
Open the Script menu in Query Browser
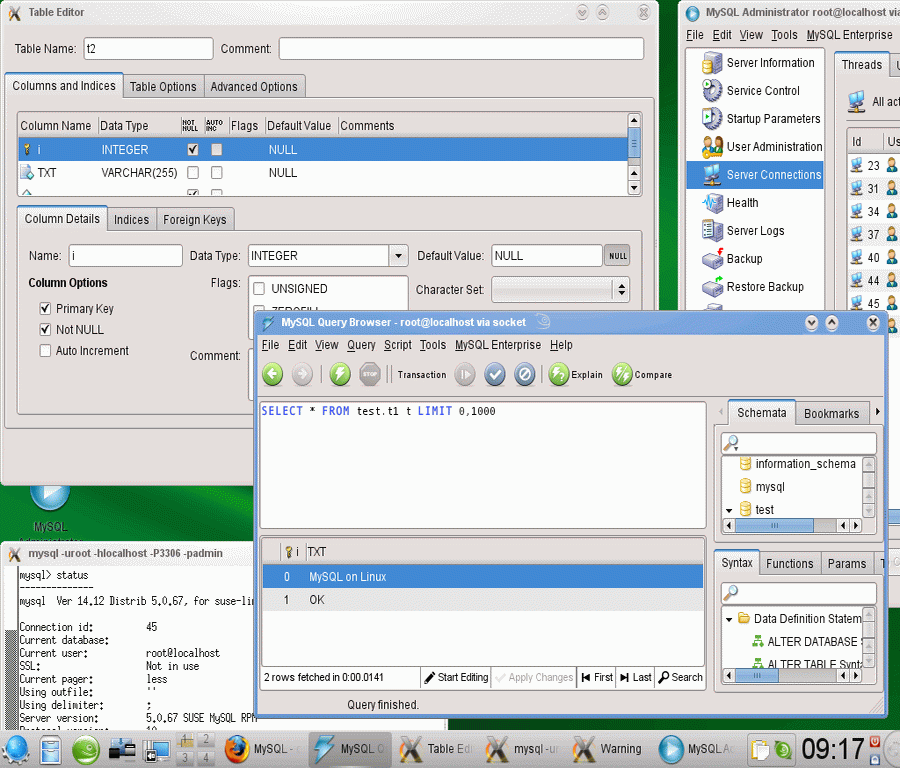pos(398,345)
